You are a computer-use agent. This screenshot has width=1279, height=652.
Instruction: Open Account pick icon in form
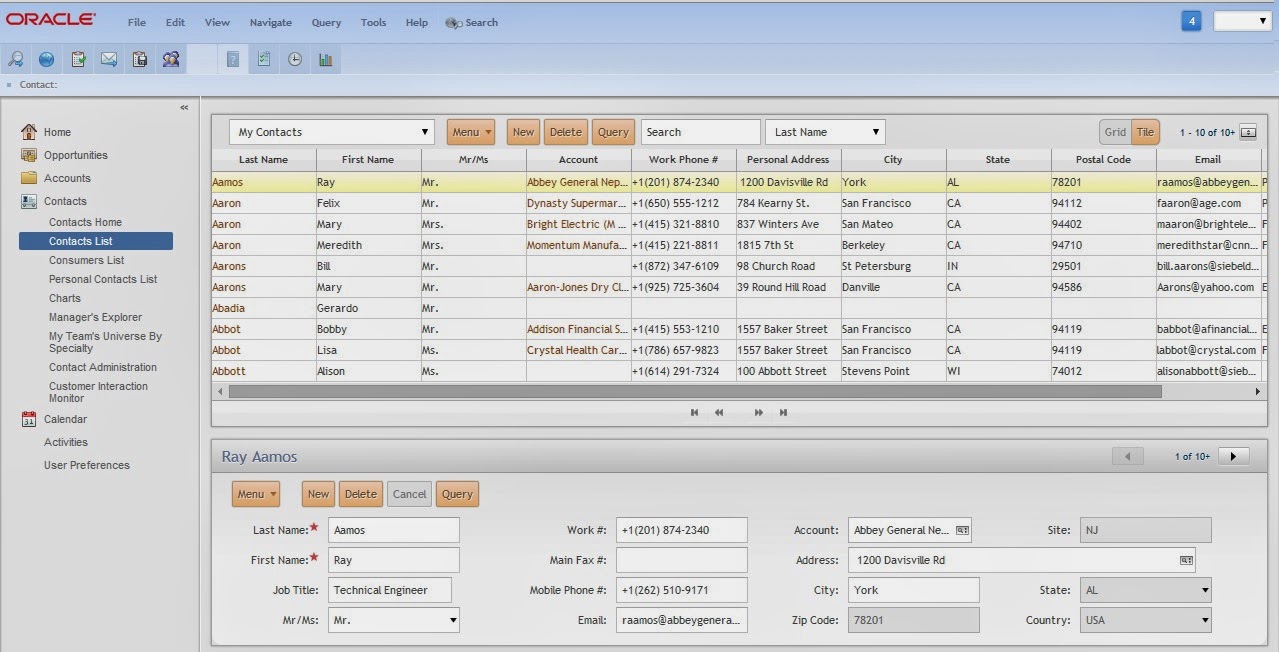pyautogui.click(x=962, y=530)
